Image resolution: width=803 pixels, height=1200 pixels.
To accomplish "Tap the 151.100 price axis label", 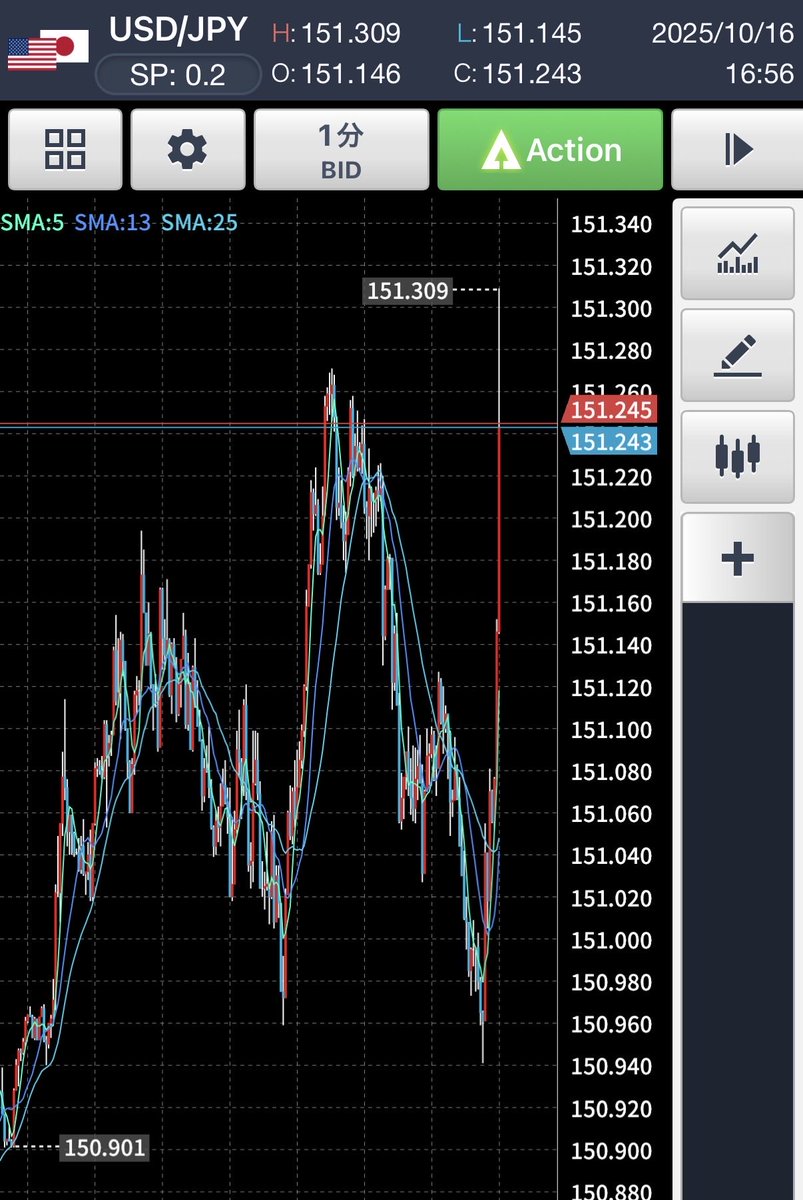I will coord(611,730).
